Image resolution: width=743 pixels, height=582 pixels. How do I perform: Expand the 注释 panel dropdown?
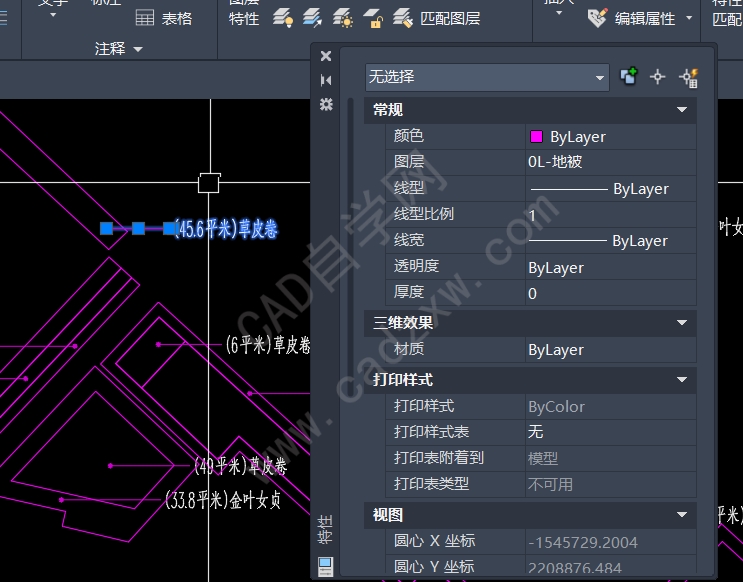click(138, 49)
